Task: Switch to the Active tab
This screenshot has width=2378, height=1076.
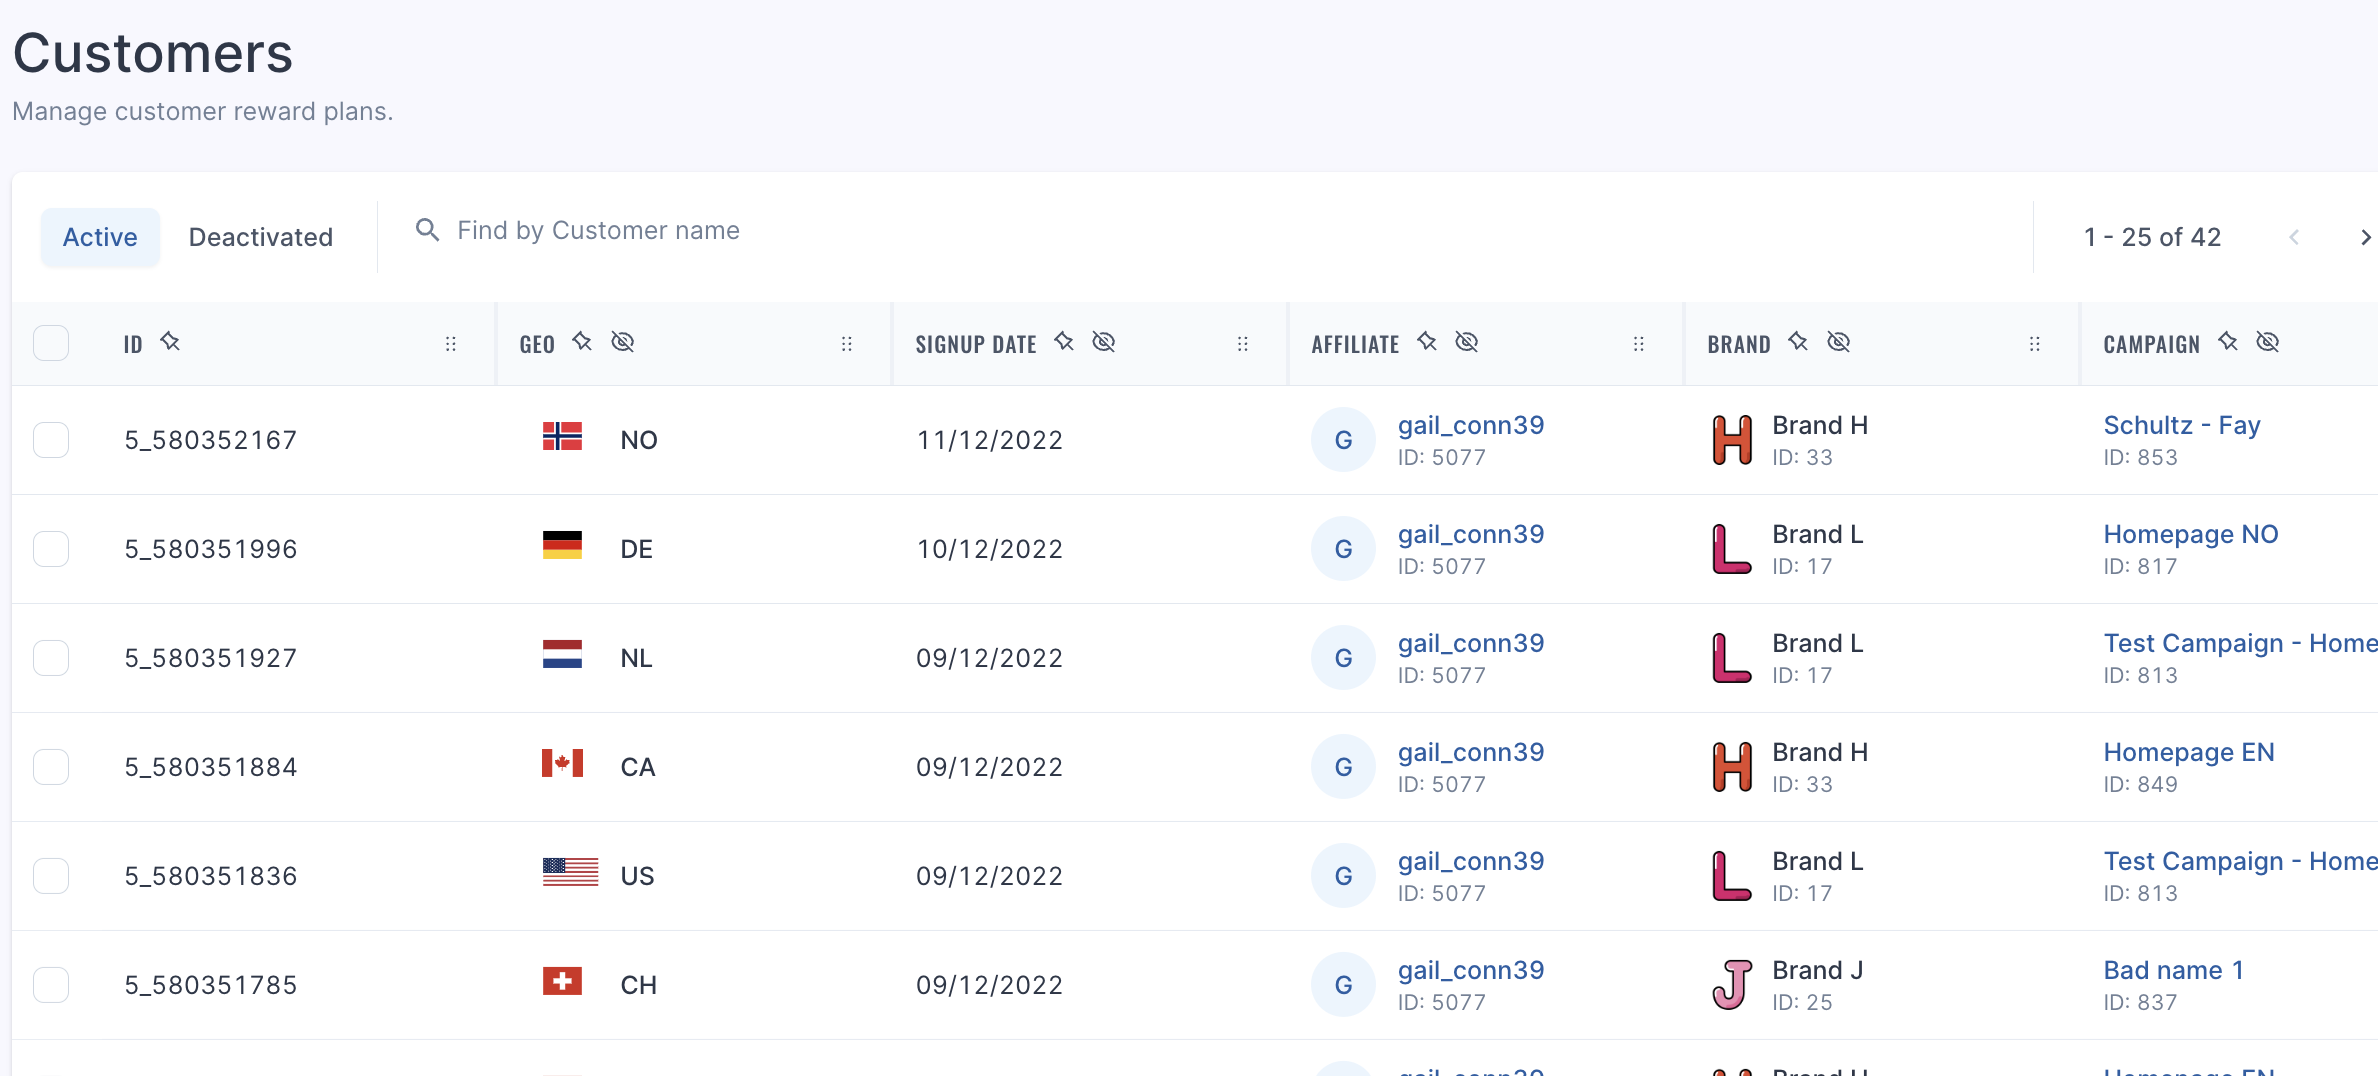Action: coord(100,237)
